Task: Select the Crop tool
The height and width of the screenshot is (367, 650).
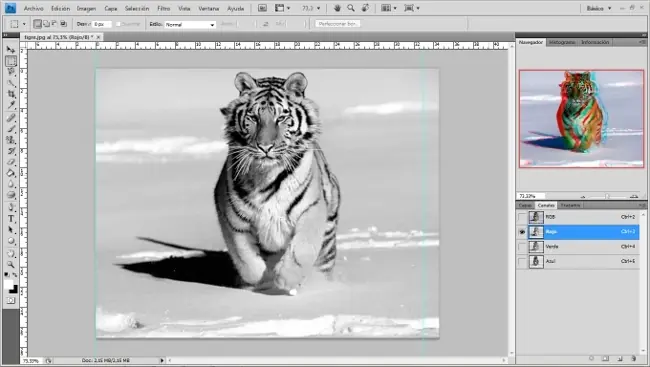Action: pos(11,95)
